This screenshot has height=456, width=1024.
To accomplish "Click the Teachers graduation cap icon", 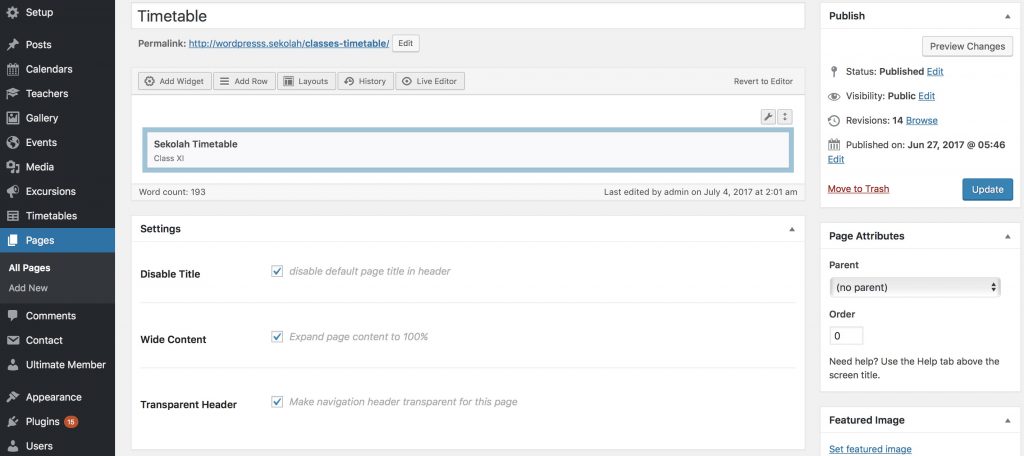I will coord(12,93).
